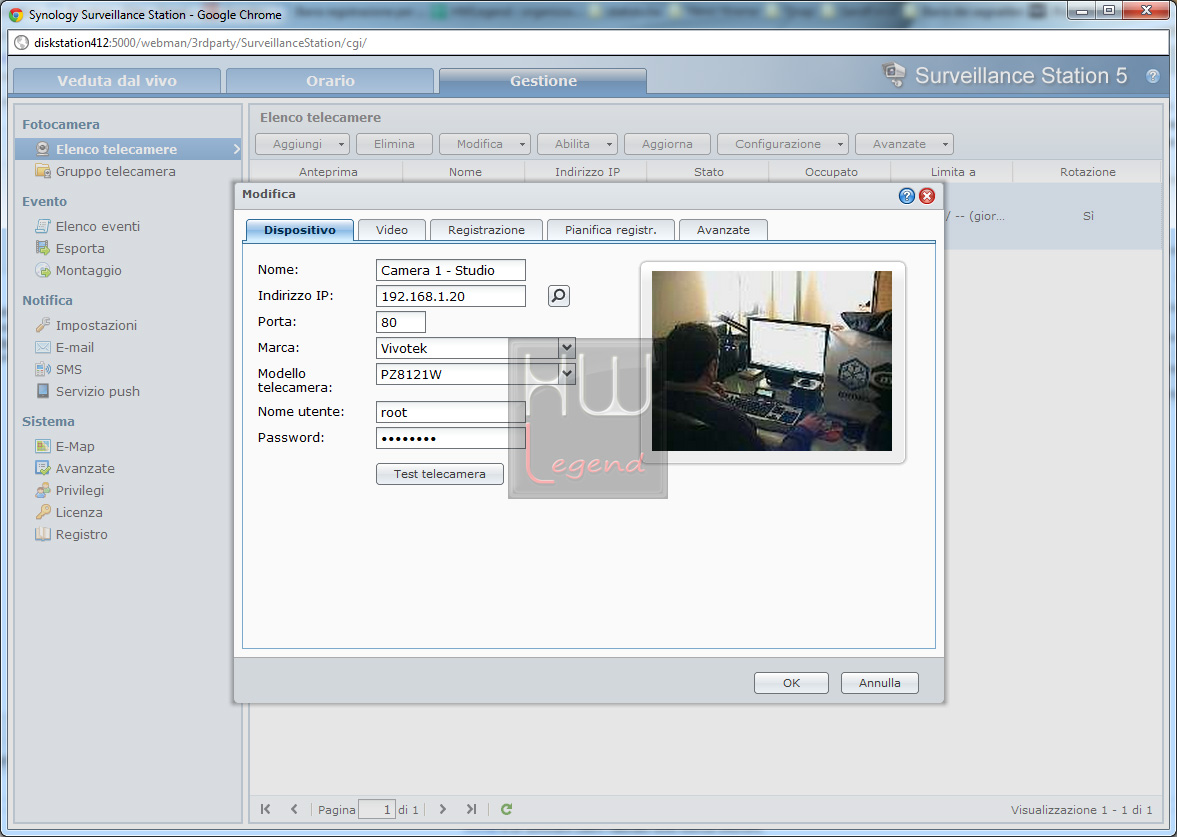Go to last page icon
Viewport: 1177px width, 837px height.
click(x=471, y=809)
